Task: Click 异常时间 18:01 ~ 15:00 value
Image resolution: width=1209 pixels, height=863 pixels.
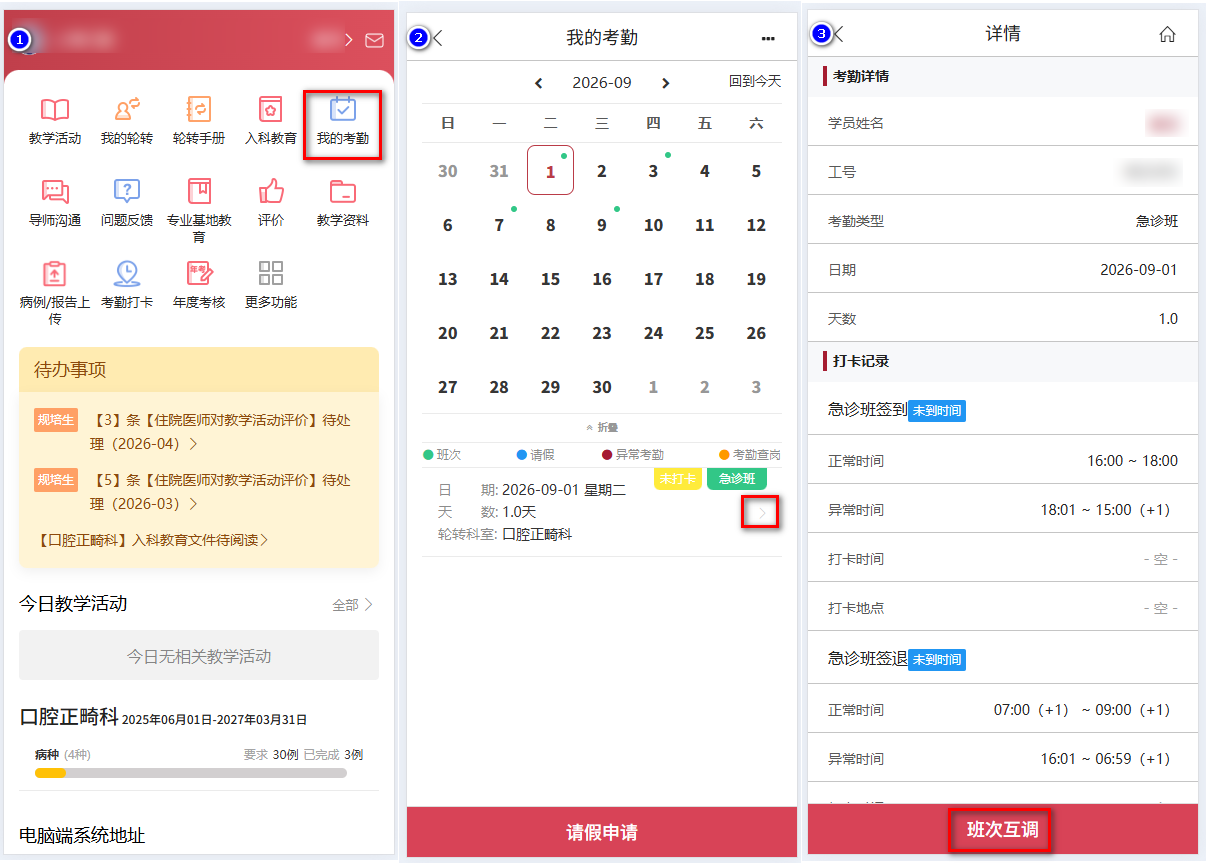Action: point(1105,510)
